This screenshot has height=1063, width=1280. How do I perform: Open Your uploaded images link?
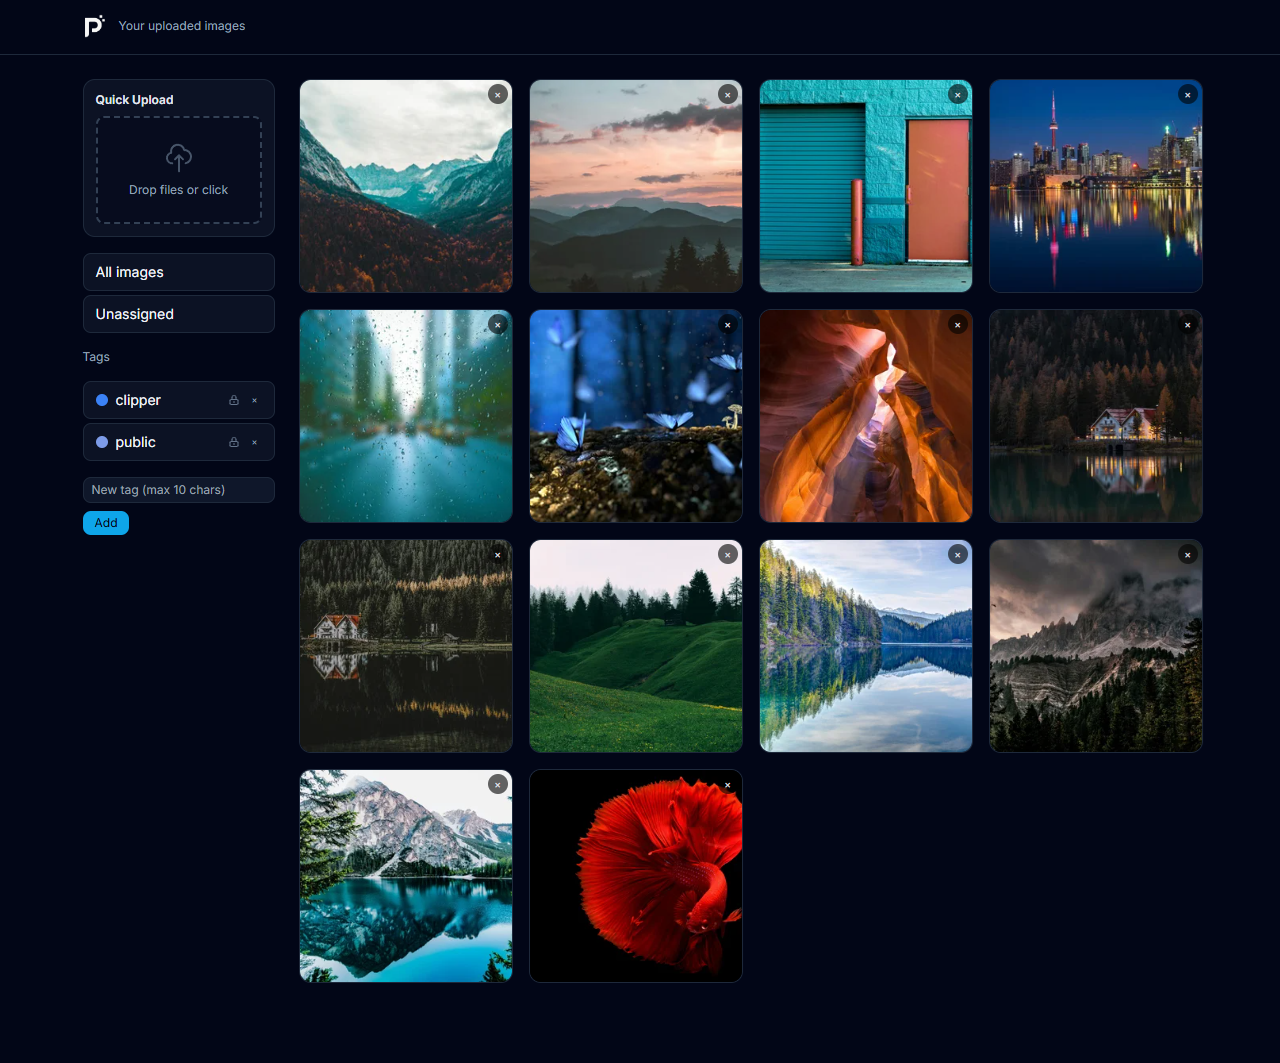181,26
